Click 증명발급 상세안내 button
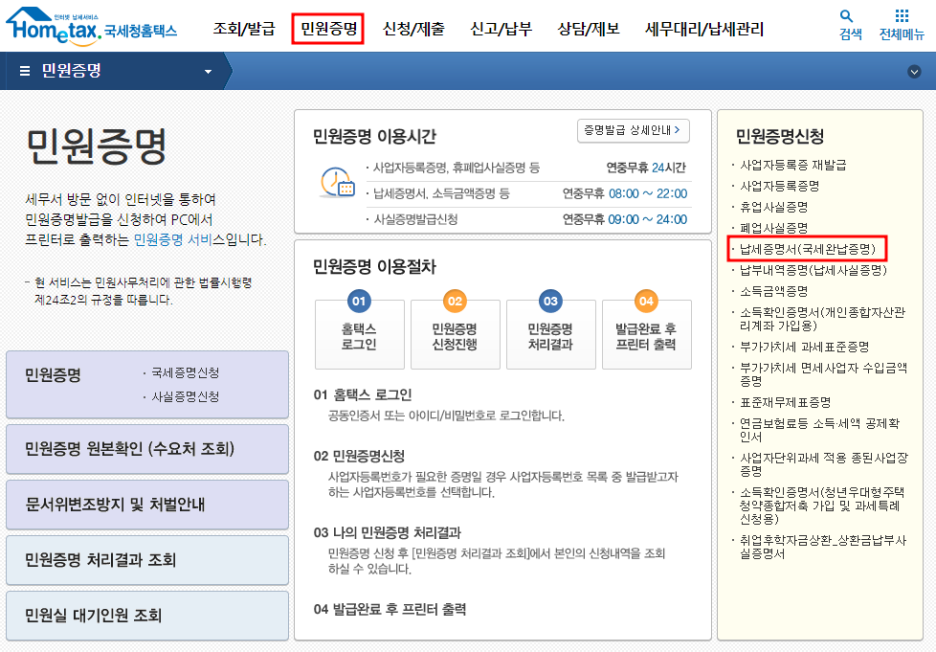 [633, 131]
